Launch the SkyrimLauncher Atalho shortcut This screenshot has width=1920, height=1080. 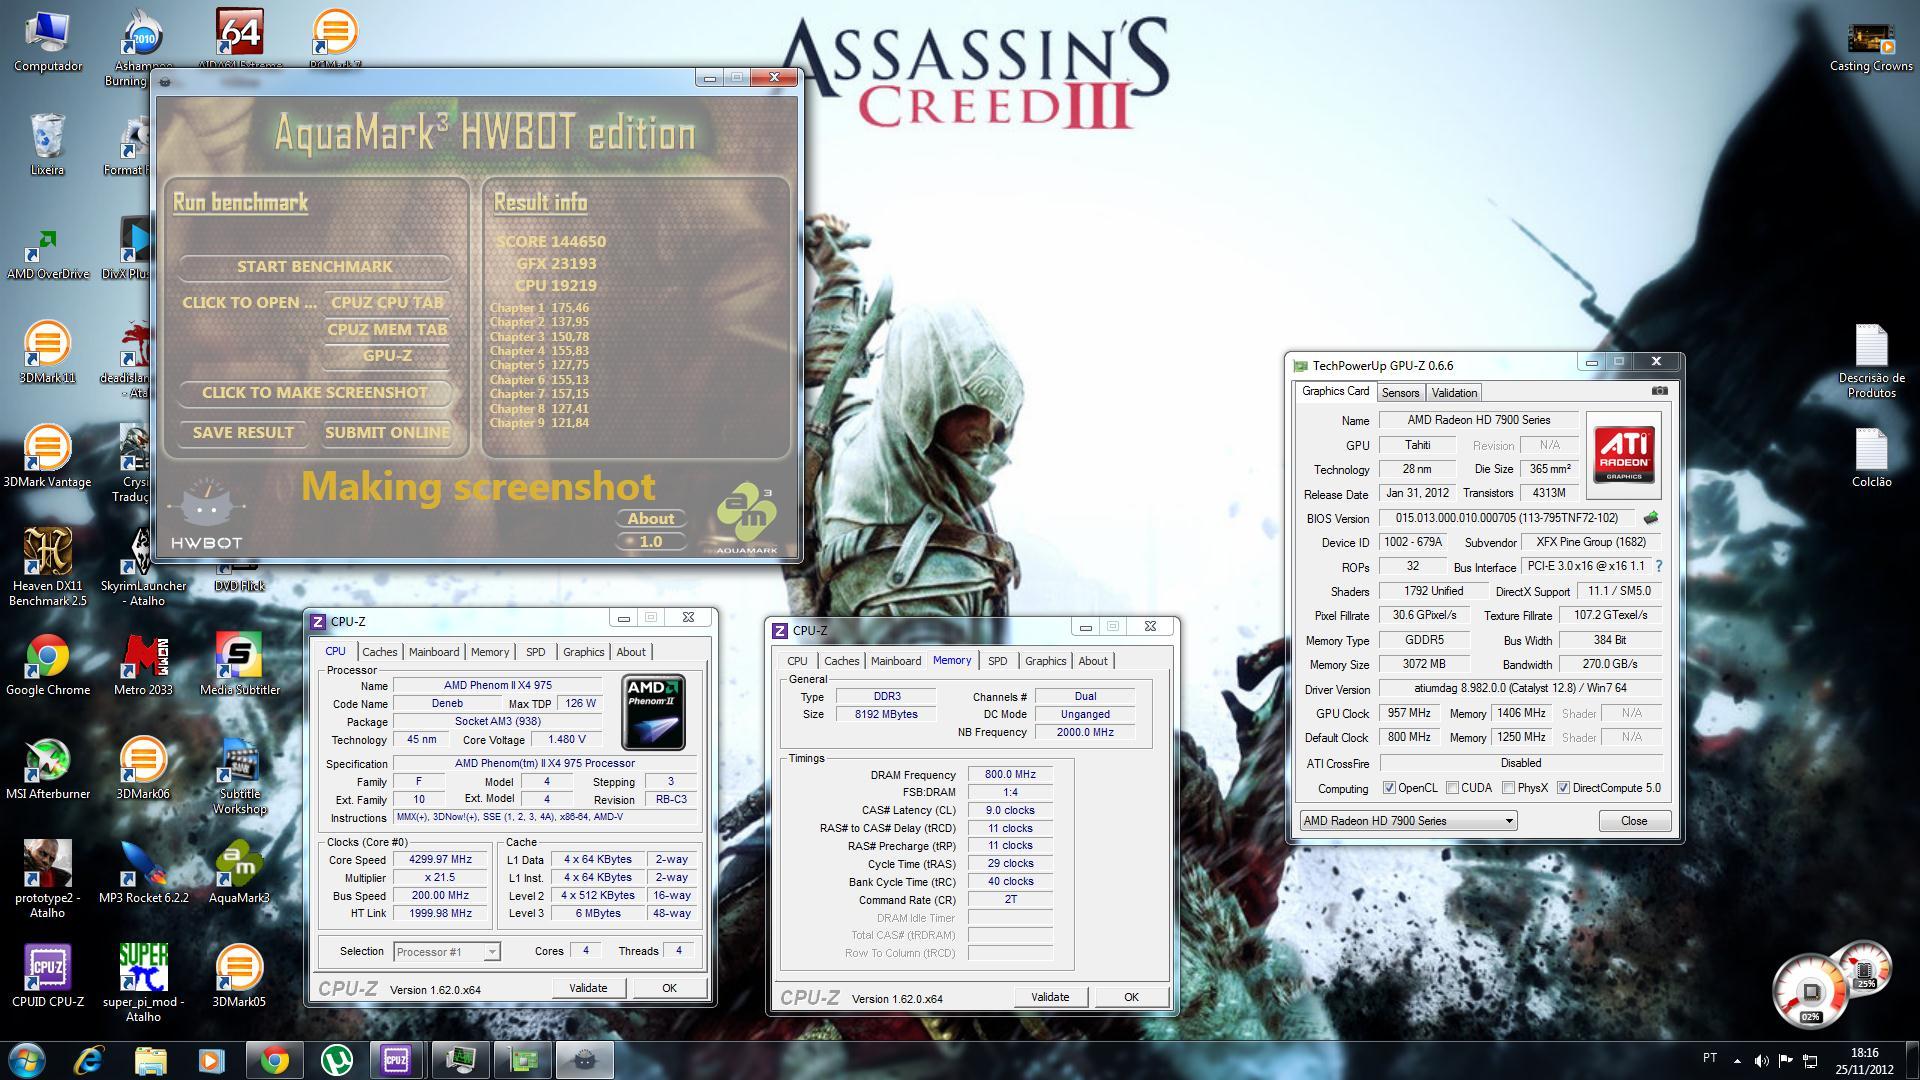143,567
